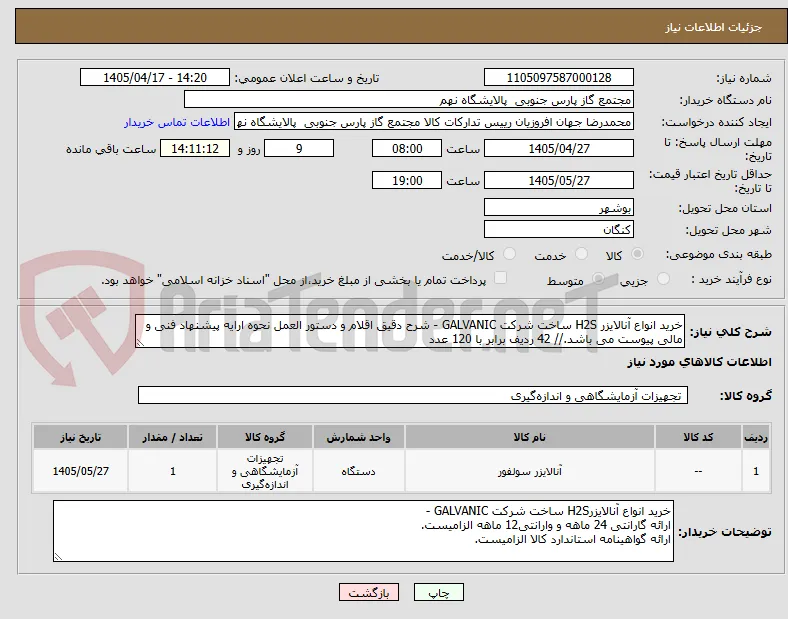This screenshot has height=619, width=788.
Task: Click the شماره نیاز field 1105097587000128
Action: point(559,78)
